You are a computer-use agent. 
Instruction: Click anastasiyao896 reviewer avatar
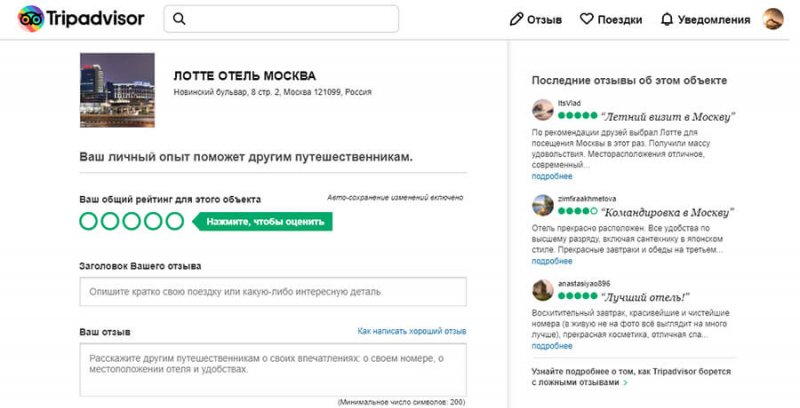tap(543, 290)
